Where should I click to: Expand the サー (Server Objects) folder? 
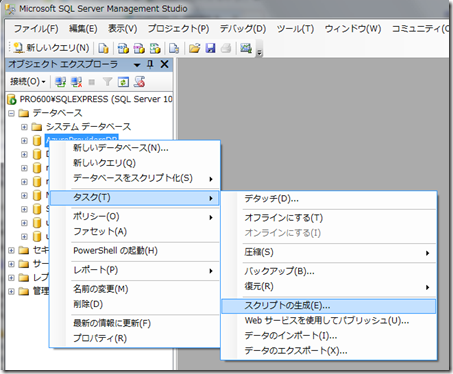click(x=11, y=264)
